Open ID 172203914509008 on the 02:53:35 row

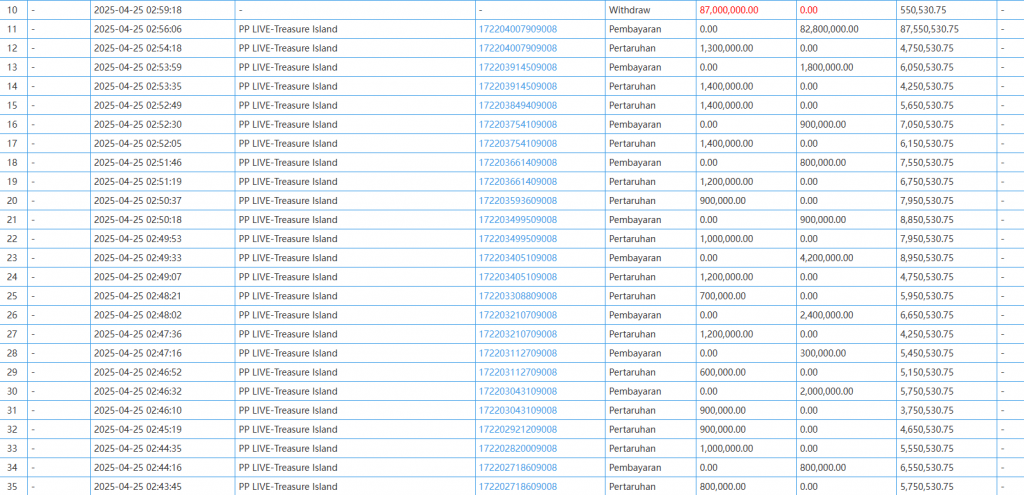(x=518, y=86)
